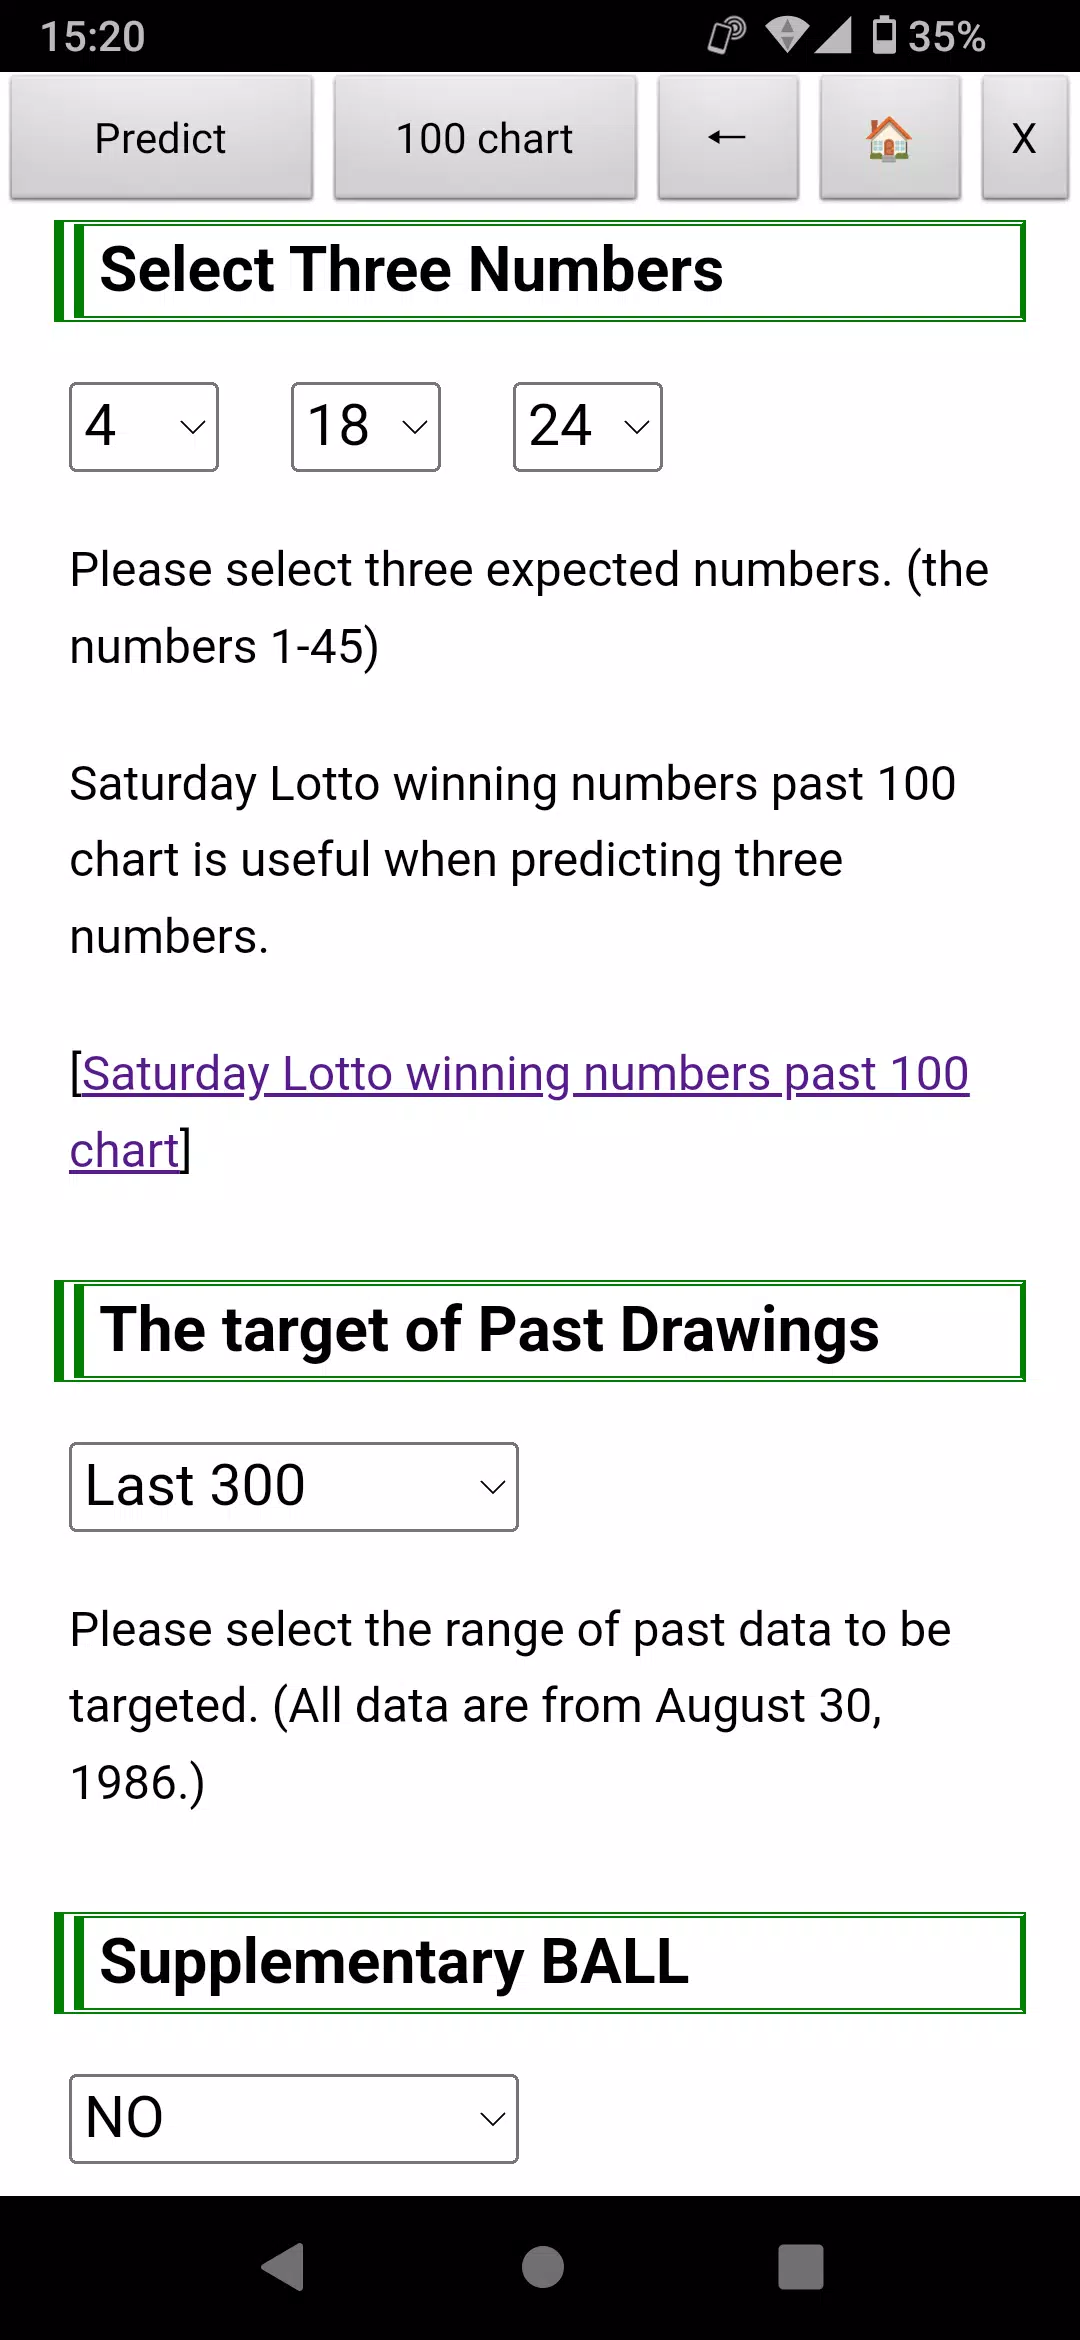The height and width of the screenshot is (2340, 1080).
Task: Tap the Android back navigation triangle
Action: click(283, 2267)
